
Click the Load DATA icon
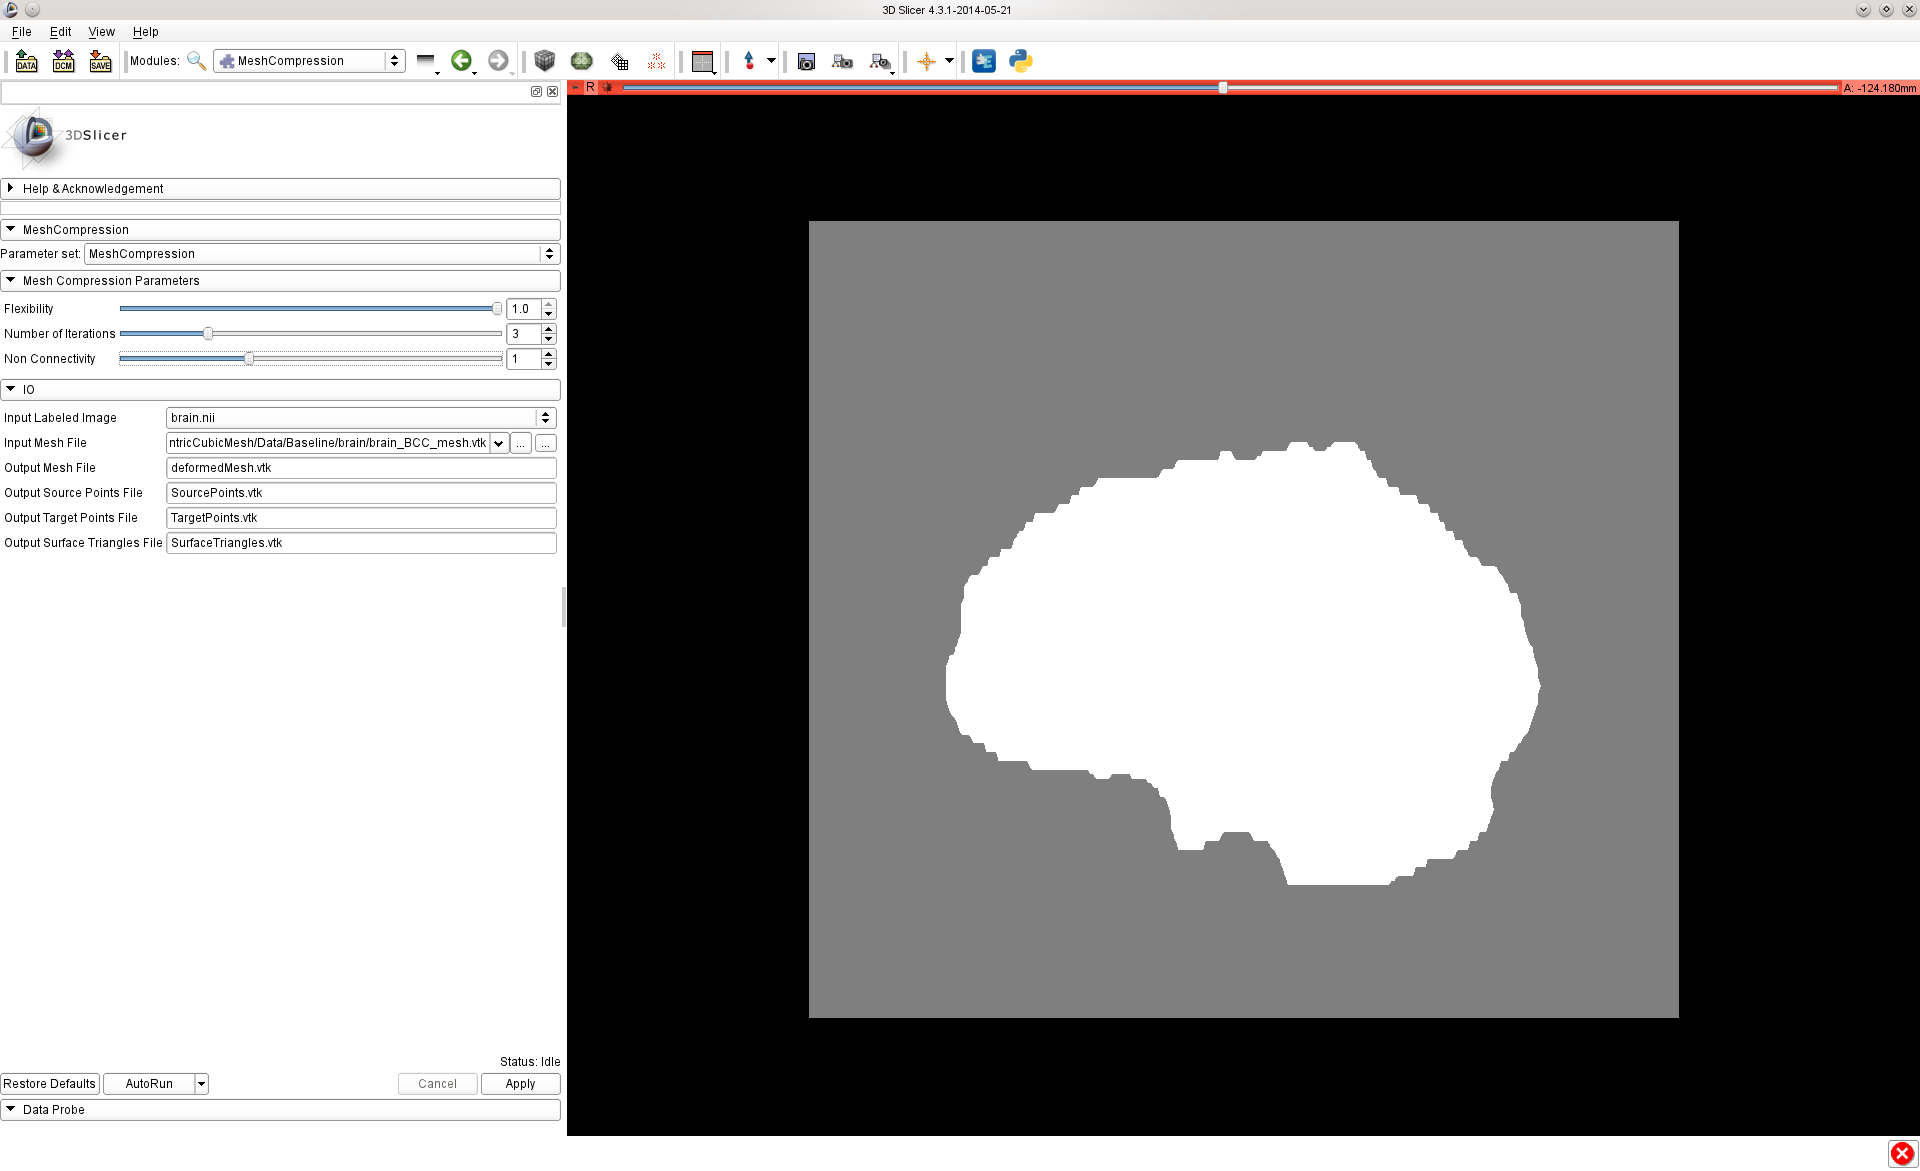coord(27,61)
